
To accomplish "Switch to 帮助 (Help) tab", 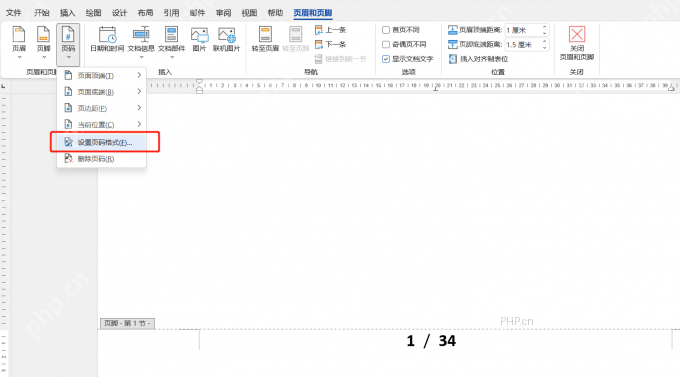I will (x=275, y=13).
